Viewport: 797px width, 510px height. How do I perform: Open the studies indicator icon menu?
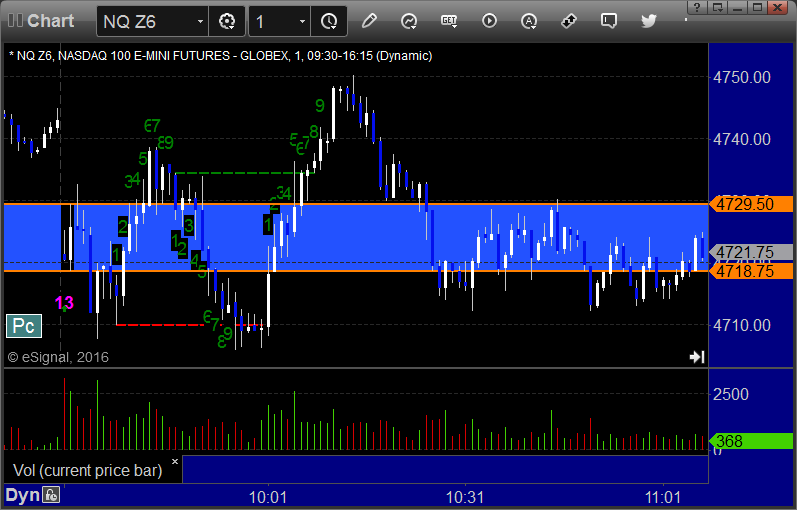[409, 21]
